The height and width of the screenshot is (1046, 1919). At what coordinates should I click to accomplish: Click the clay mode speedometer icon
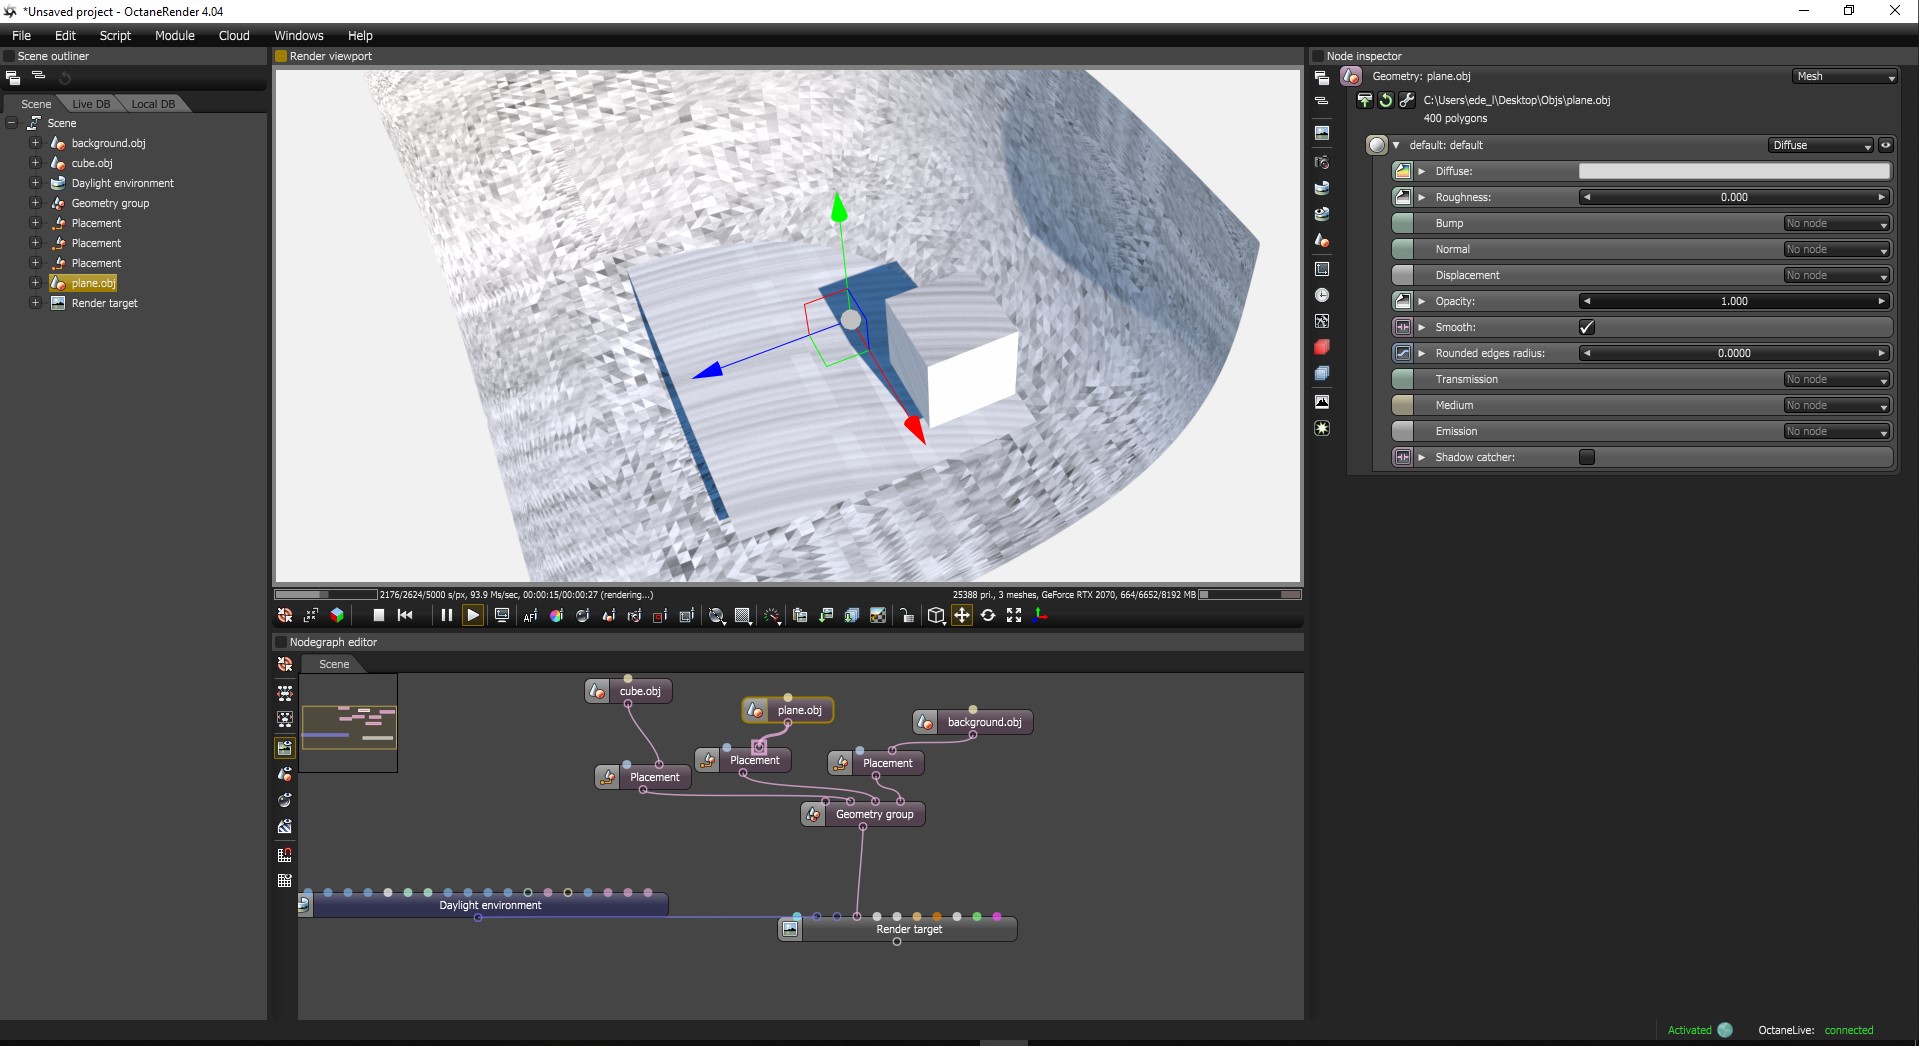pos(772,616)
